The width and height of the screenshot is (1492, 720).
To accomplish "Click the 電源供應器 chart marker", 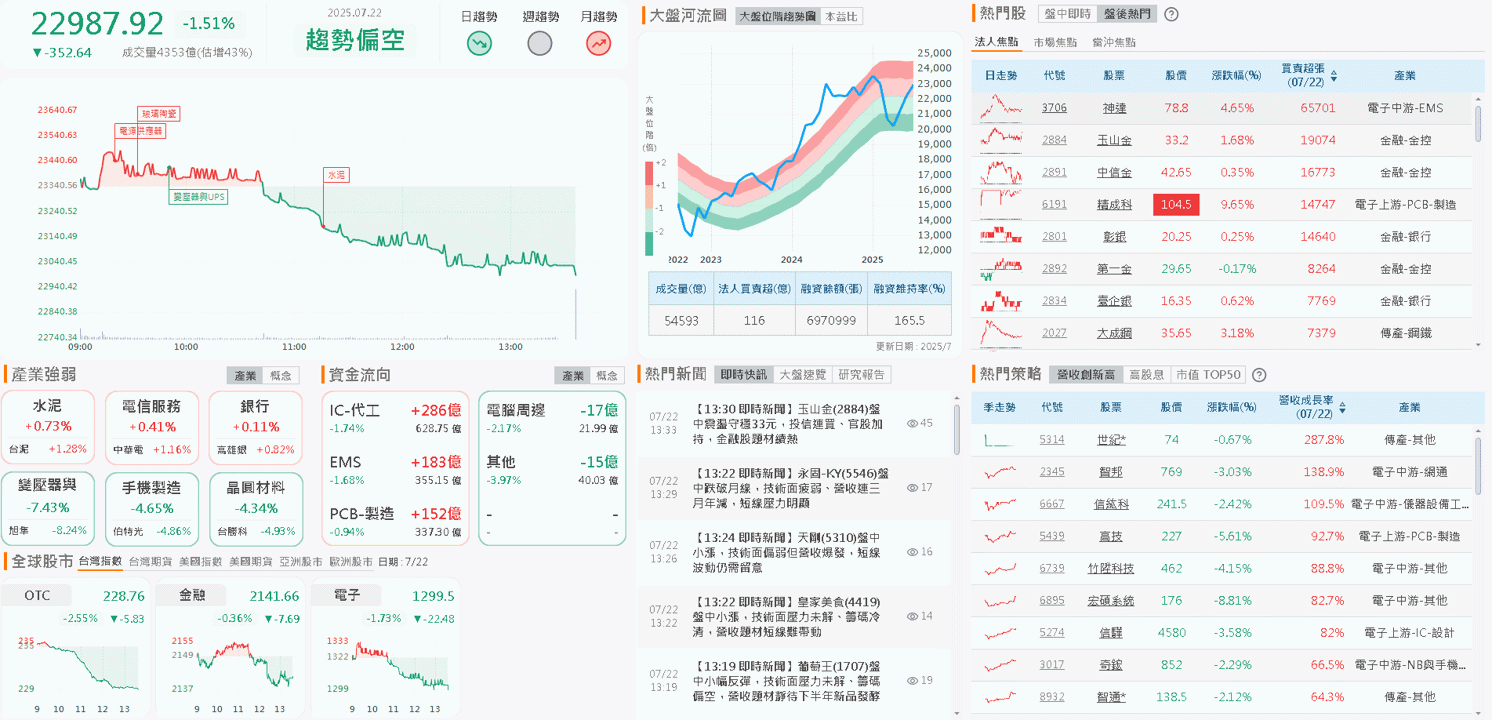I will (x=140, y=130).
